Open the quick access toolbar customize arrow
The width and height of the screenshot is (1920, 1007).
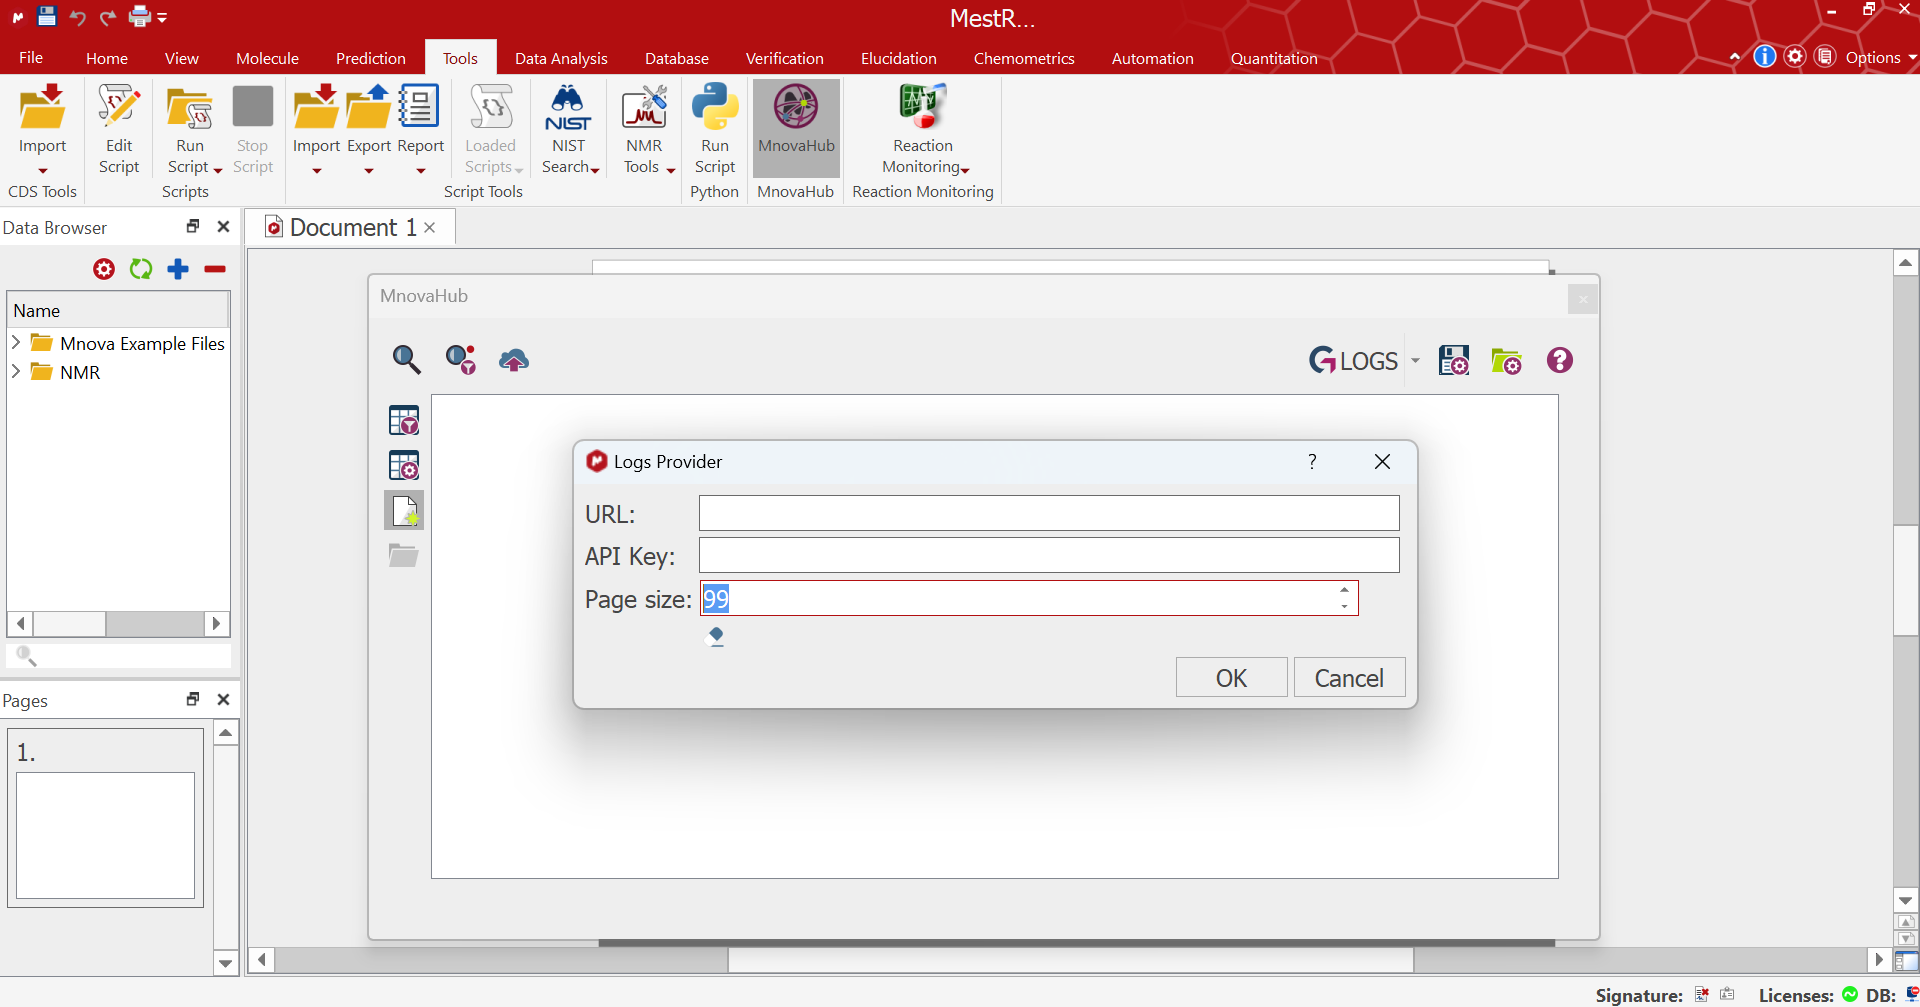click(163, 17)
